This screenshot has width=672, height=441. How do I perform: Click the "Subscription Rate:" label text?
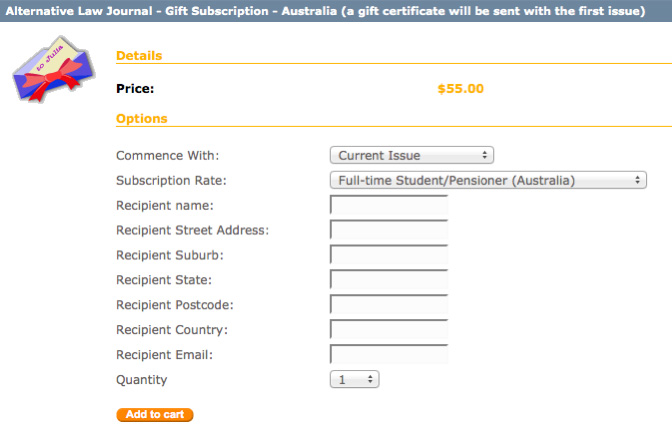[x=171, y=180]
